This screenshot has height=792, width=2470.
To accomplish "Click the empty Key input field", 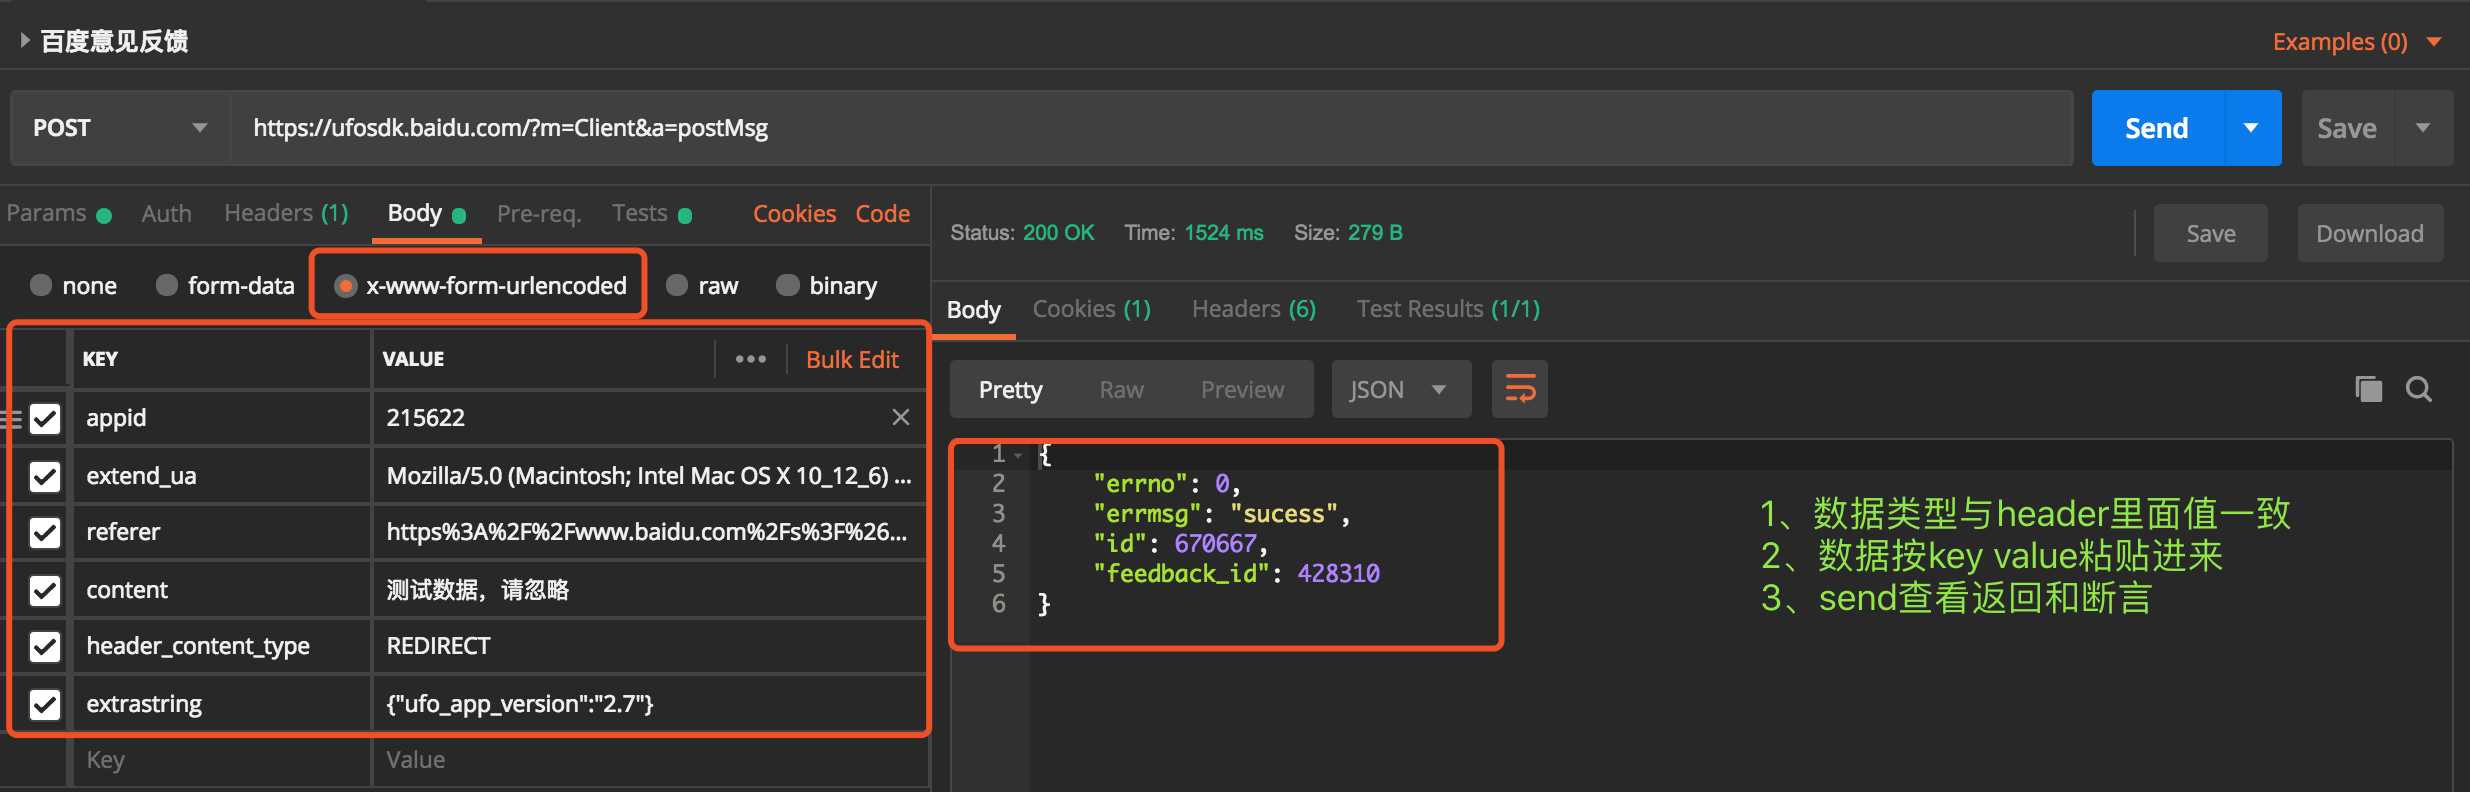I will point(221,760).
